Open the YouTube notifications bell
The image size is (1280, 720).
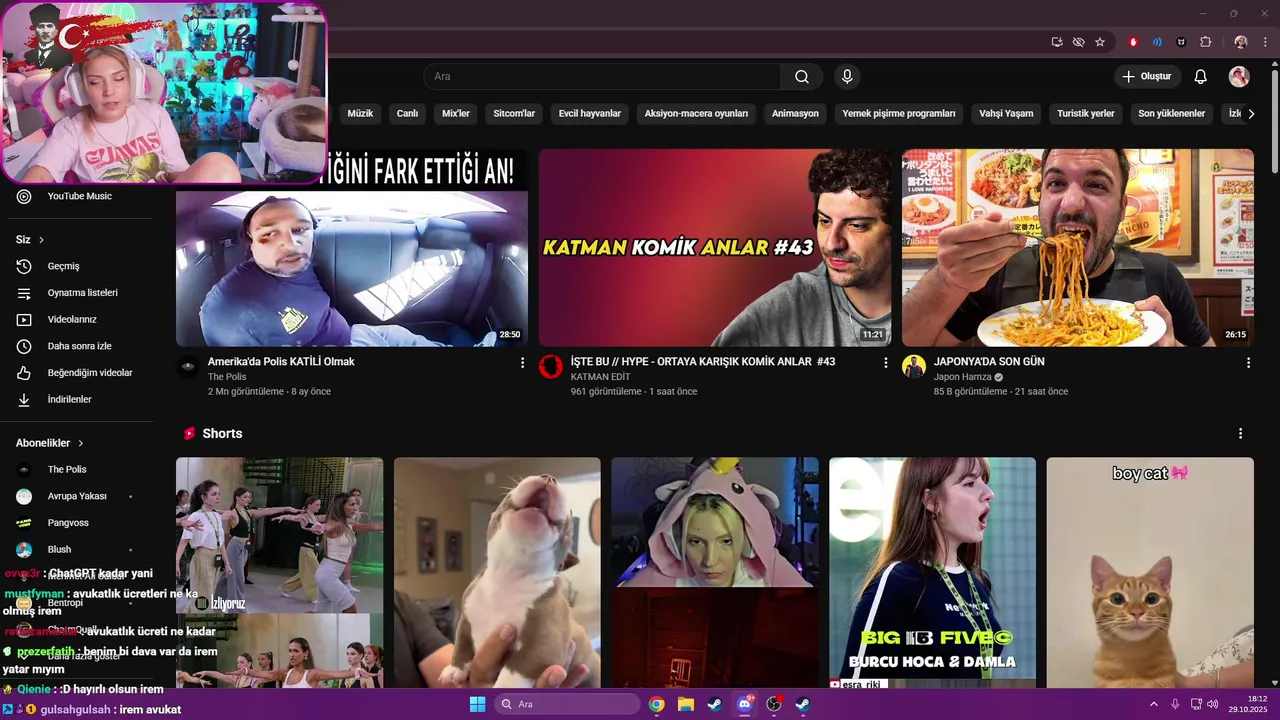[x=1201, y=77]
